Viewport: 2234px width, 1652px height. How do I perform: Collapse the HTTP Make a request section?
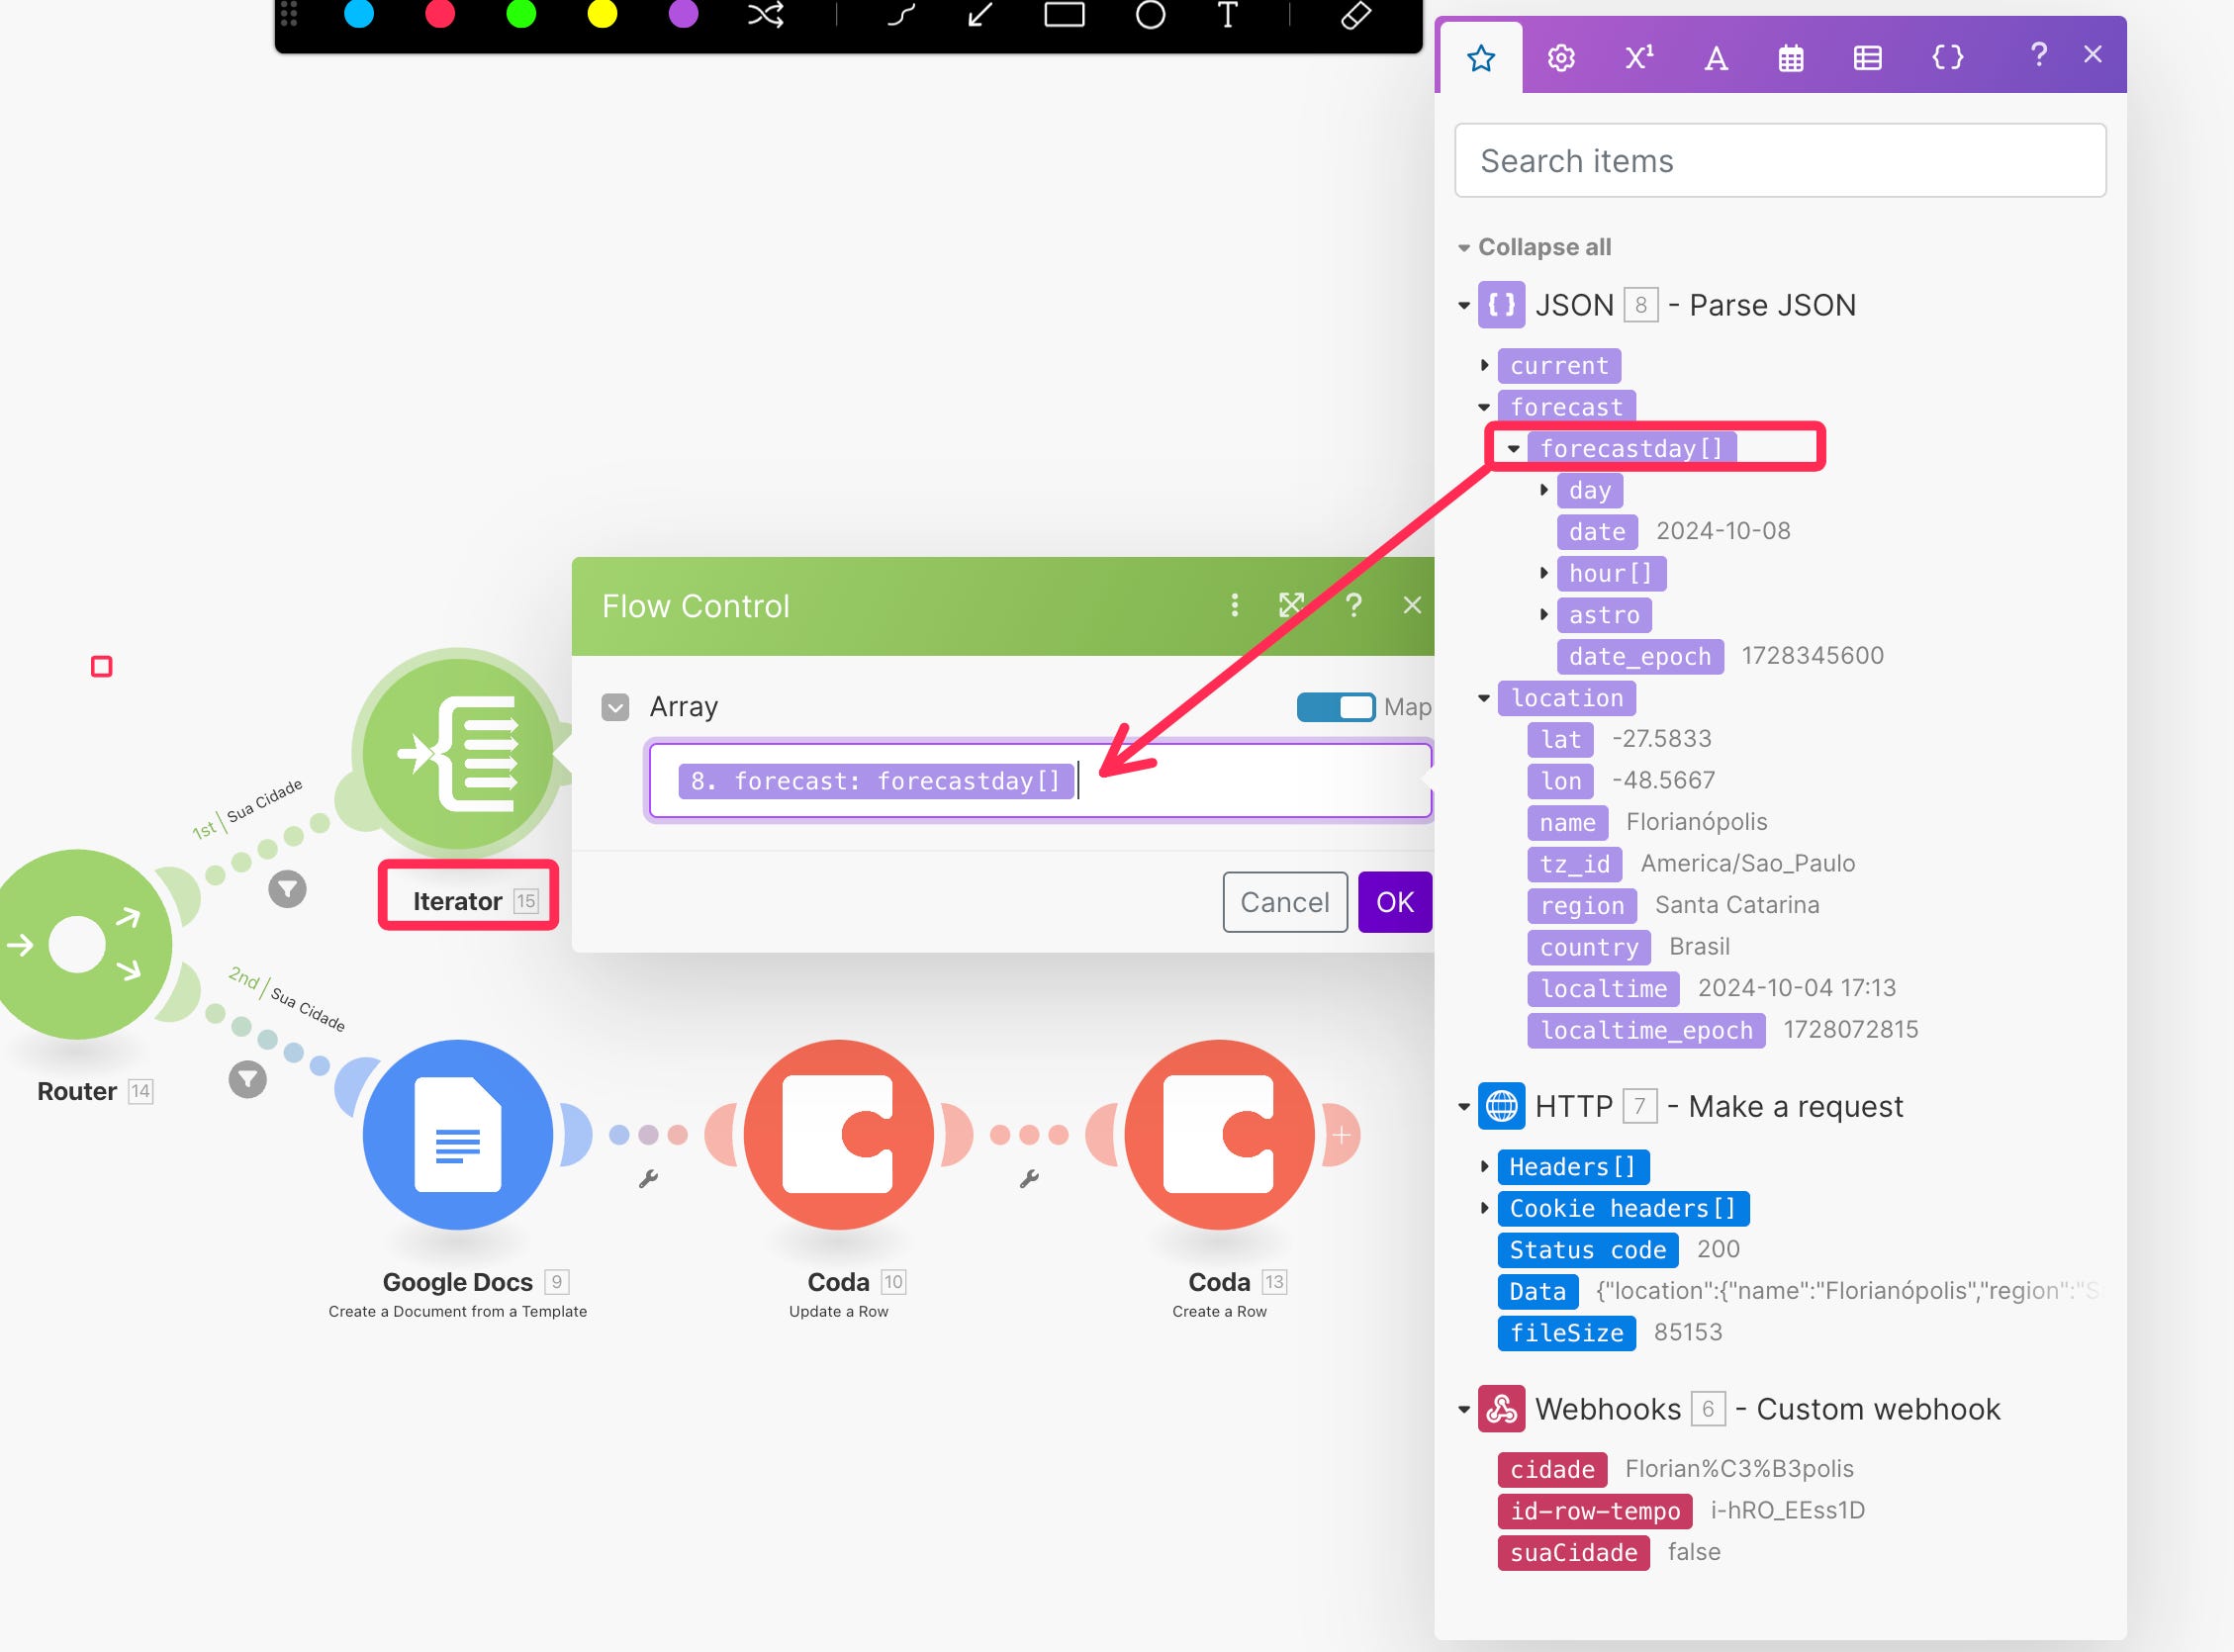(1464, 1107)
